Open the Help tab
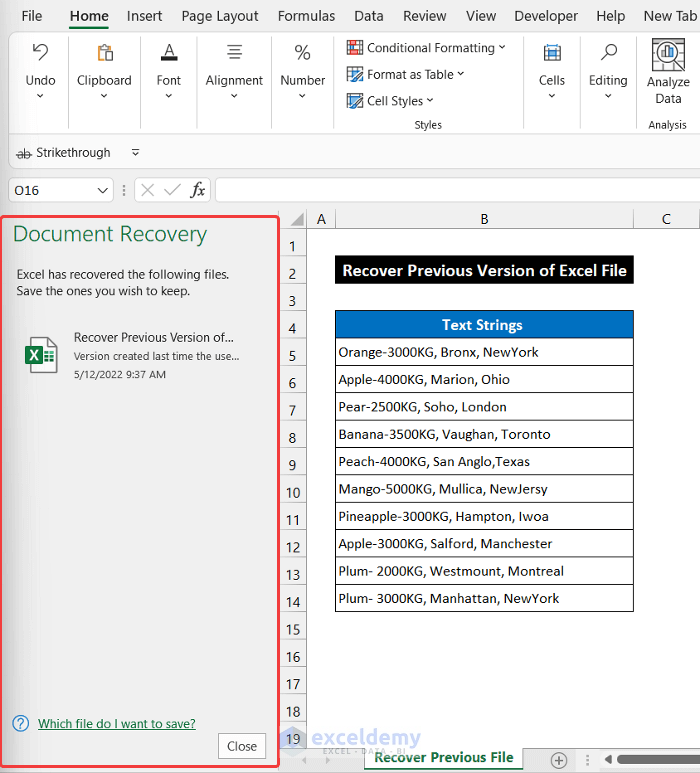This screenshot has width=700, height=773. pos(611,16)
